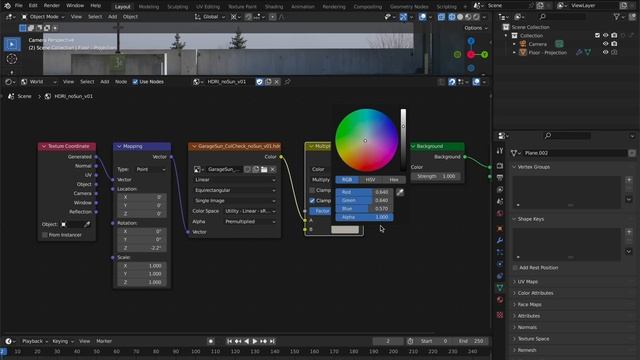Image resolution: width=640 pixels, height=360 pixels.
Task: Select the 3D Cursor tool in viewport
Action: point(12,59)
